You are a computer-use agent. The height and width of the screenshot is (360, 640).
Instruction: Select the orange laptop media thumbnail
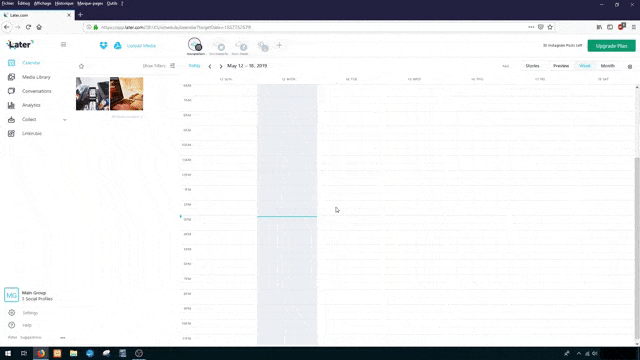tap(127, 94)
